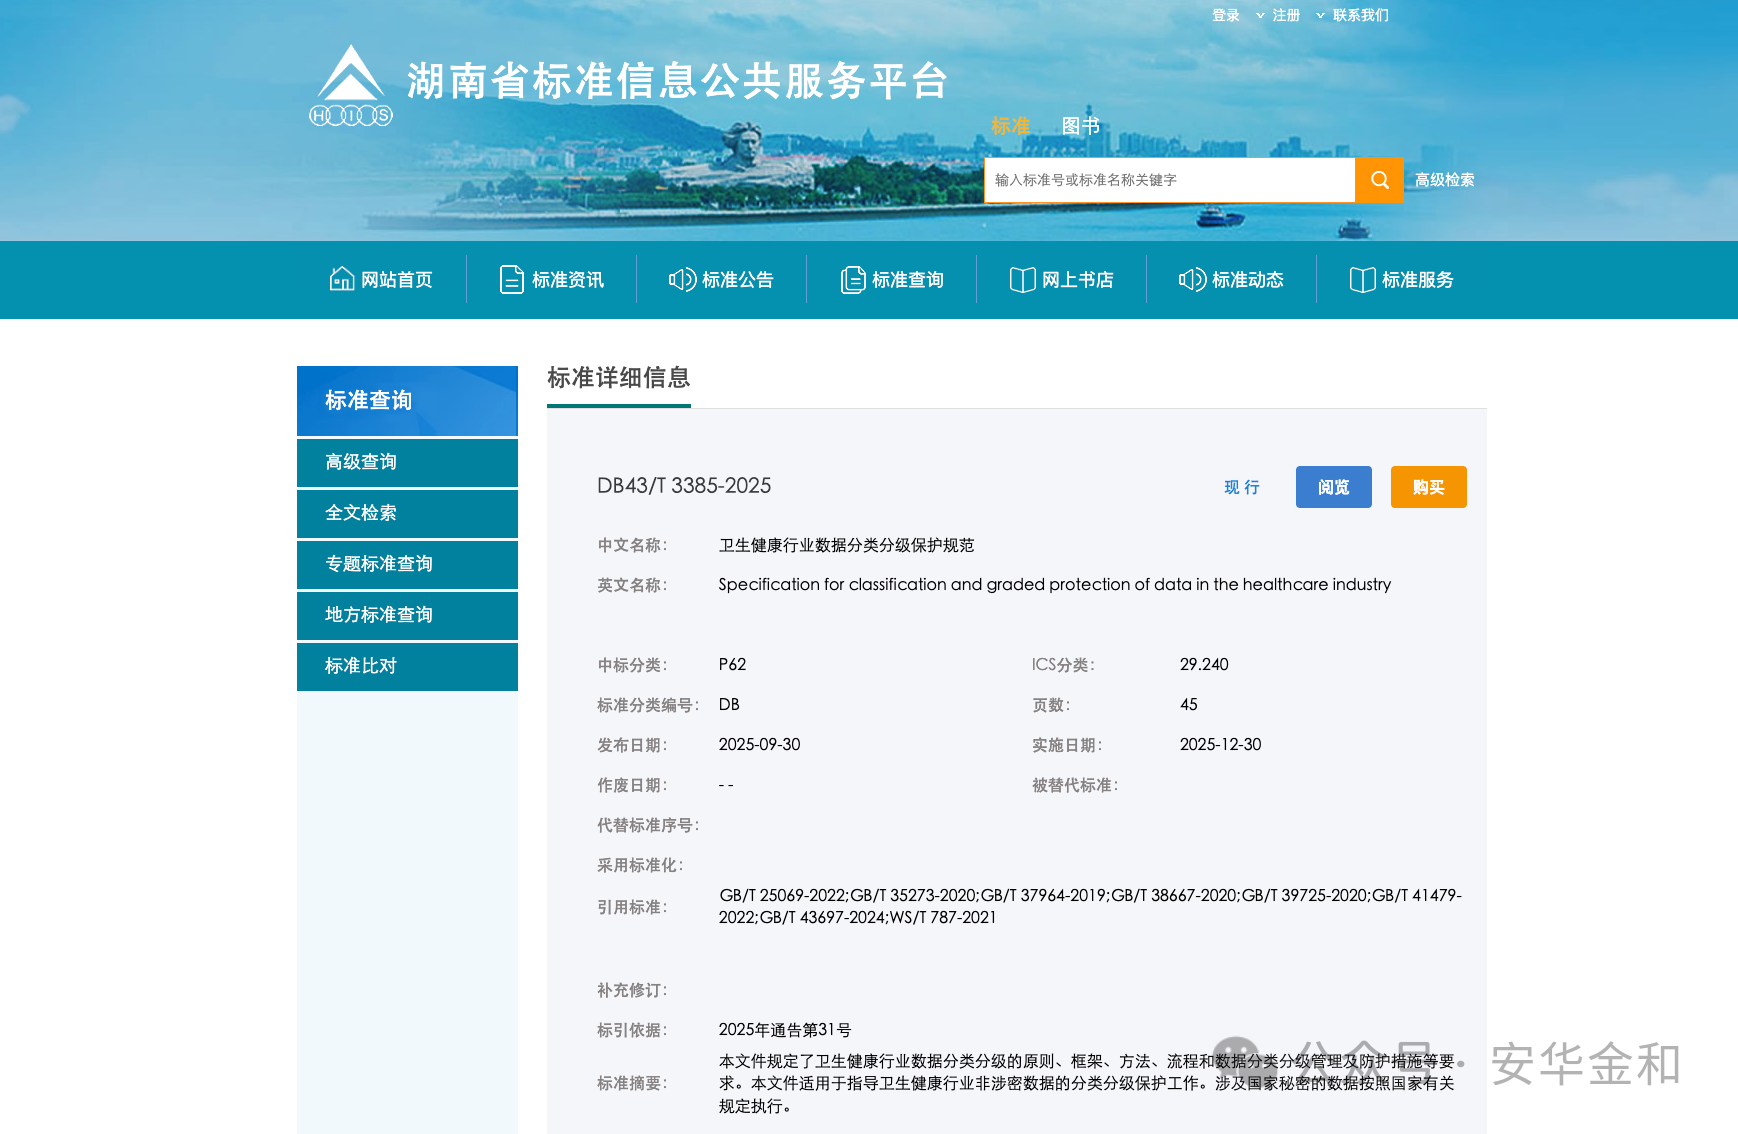
Task: Open 高级检索 advanced search link
Action: (1444, 180)
